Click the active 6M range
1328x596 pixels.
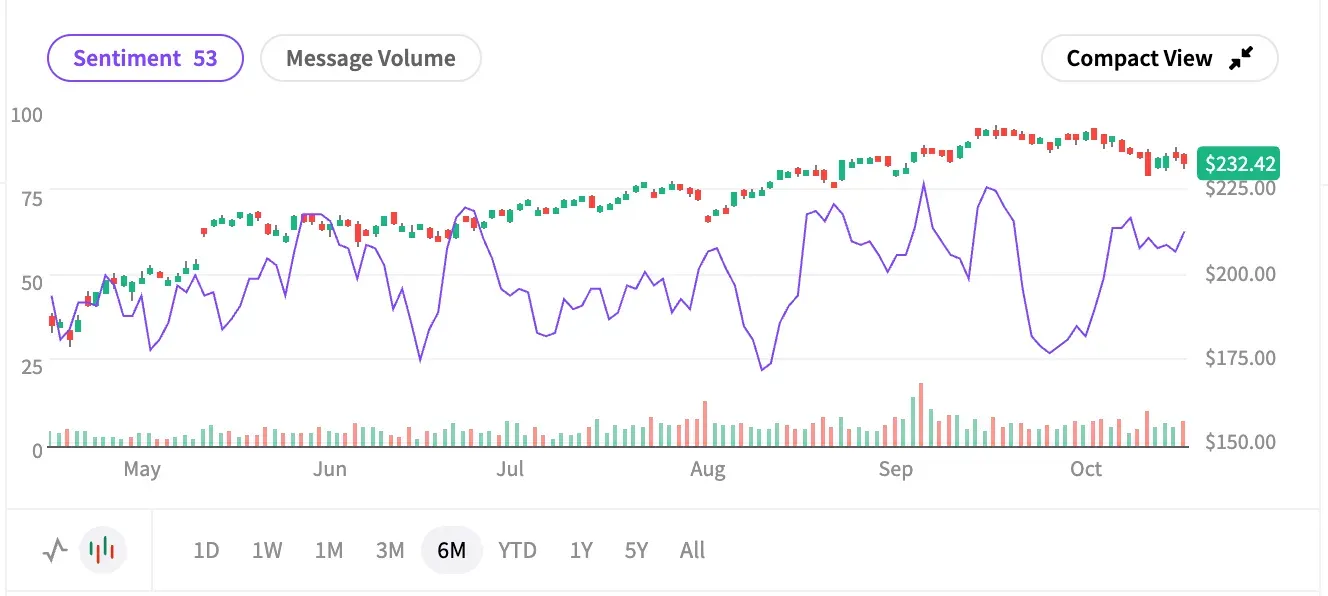click(452, 550)
